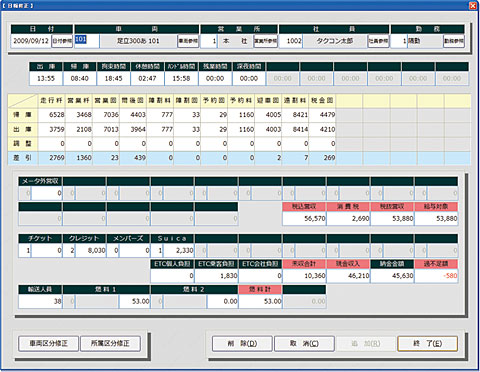Select the 出庫 row cell 4210
The image size is (480, 372).
(322, 129)
